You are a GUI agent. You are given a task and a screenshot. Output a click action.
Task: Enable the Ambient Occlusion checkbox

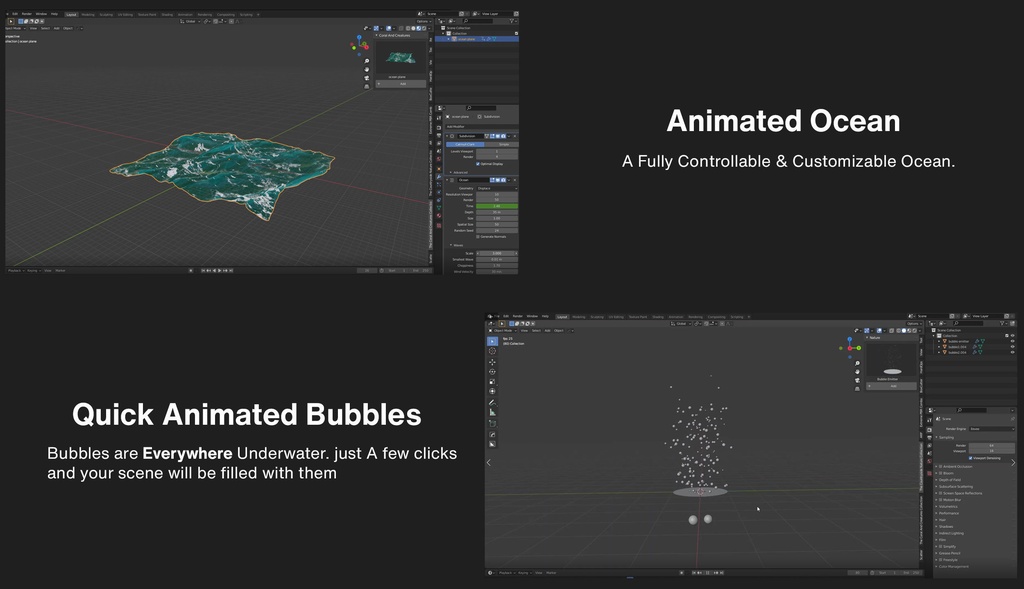click(940, 466)
